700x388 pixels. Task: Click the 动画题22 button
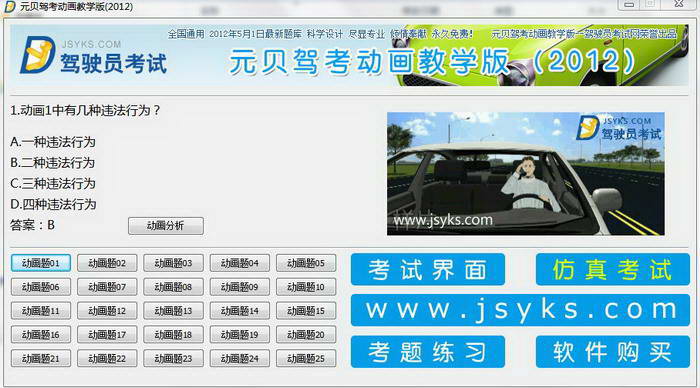pos(107,359)
